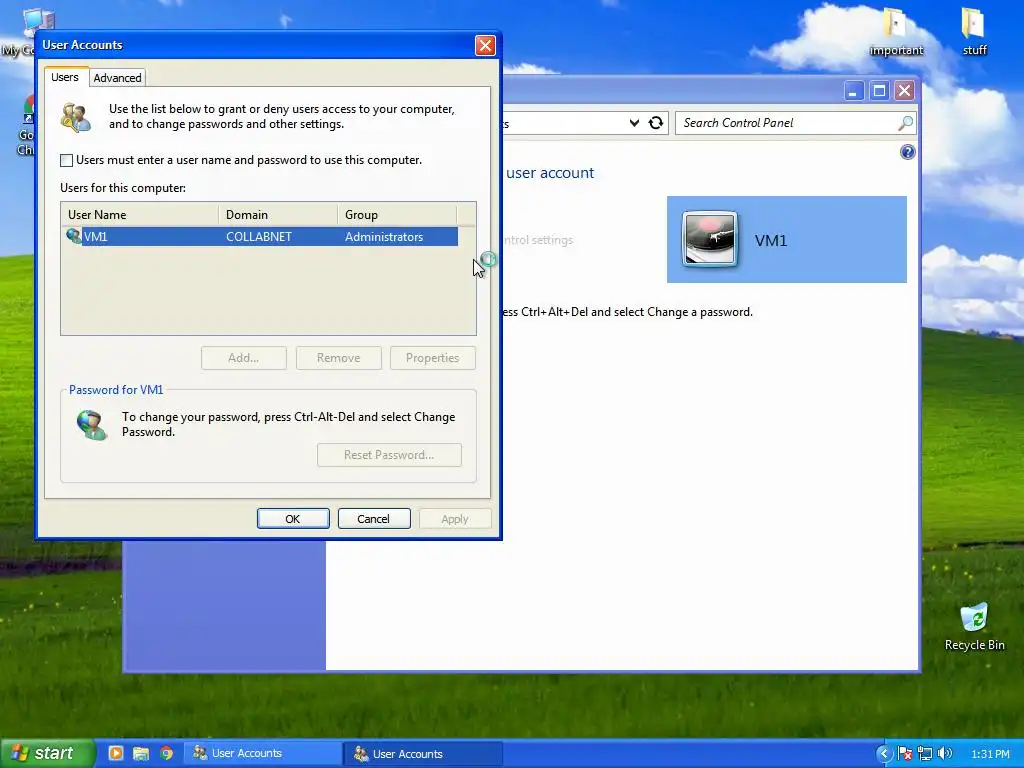Click the User Name column header
The height and width of the screenshot is (768, 1024).
pos(140,214)
